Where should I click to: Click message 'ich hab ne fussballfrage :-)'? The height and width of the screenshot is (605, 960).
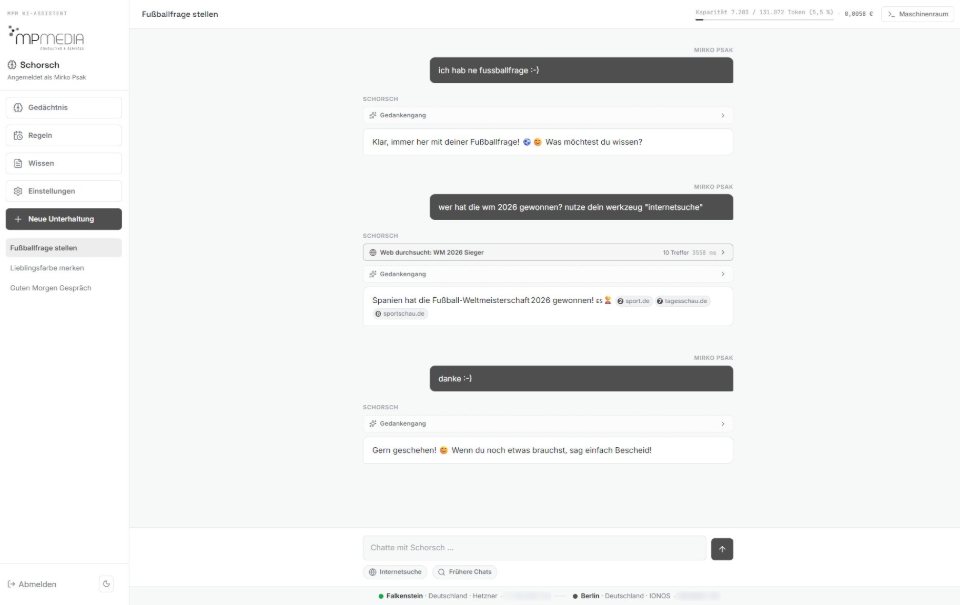[581, 70]
